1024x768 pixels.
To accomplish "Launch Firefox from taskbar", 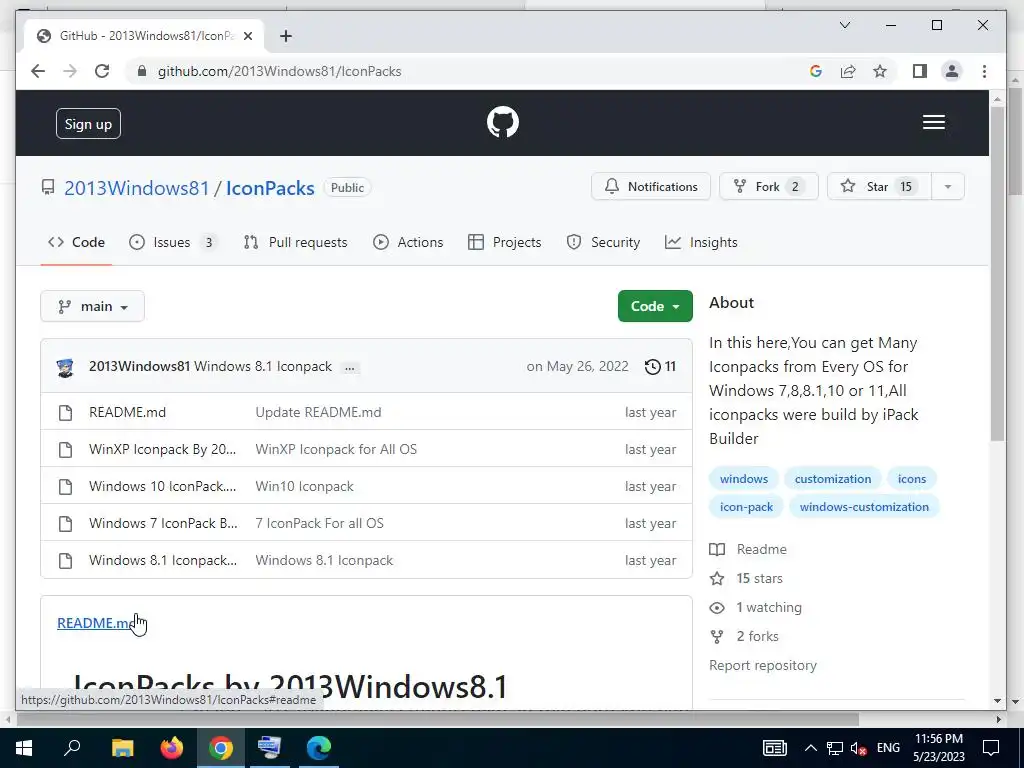I will (x=172, y=747).
